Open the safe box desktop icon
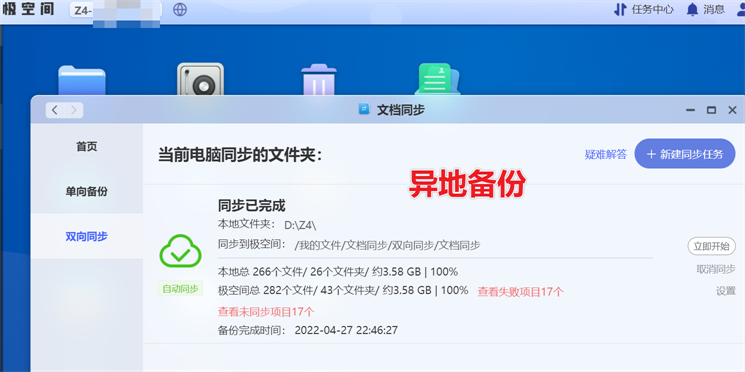The height and width of the screenshot is (372, 745). [200, 80]
